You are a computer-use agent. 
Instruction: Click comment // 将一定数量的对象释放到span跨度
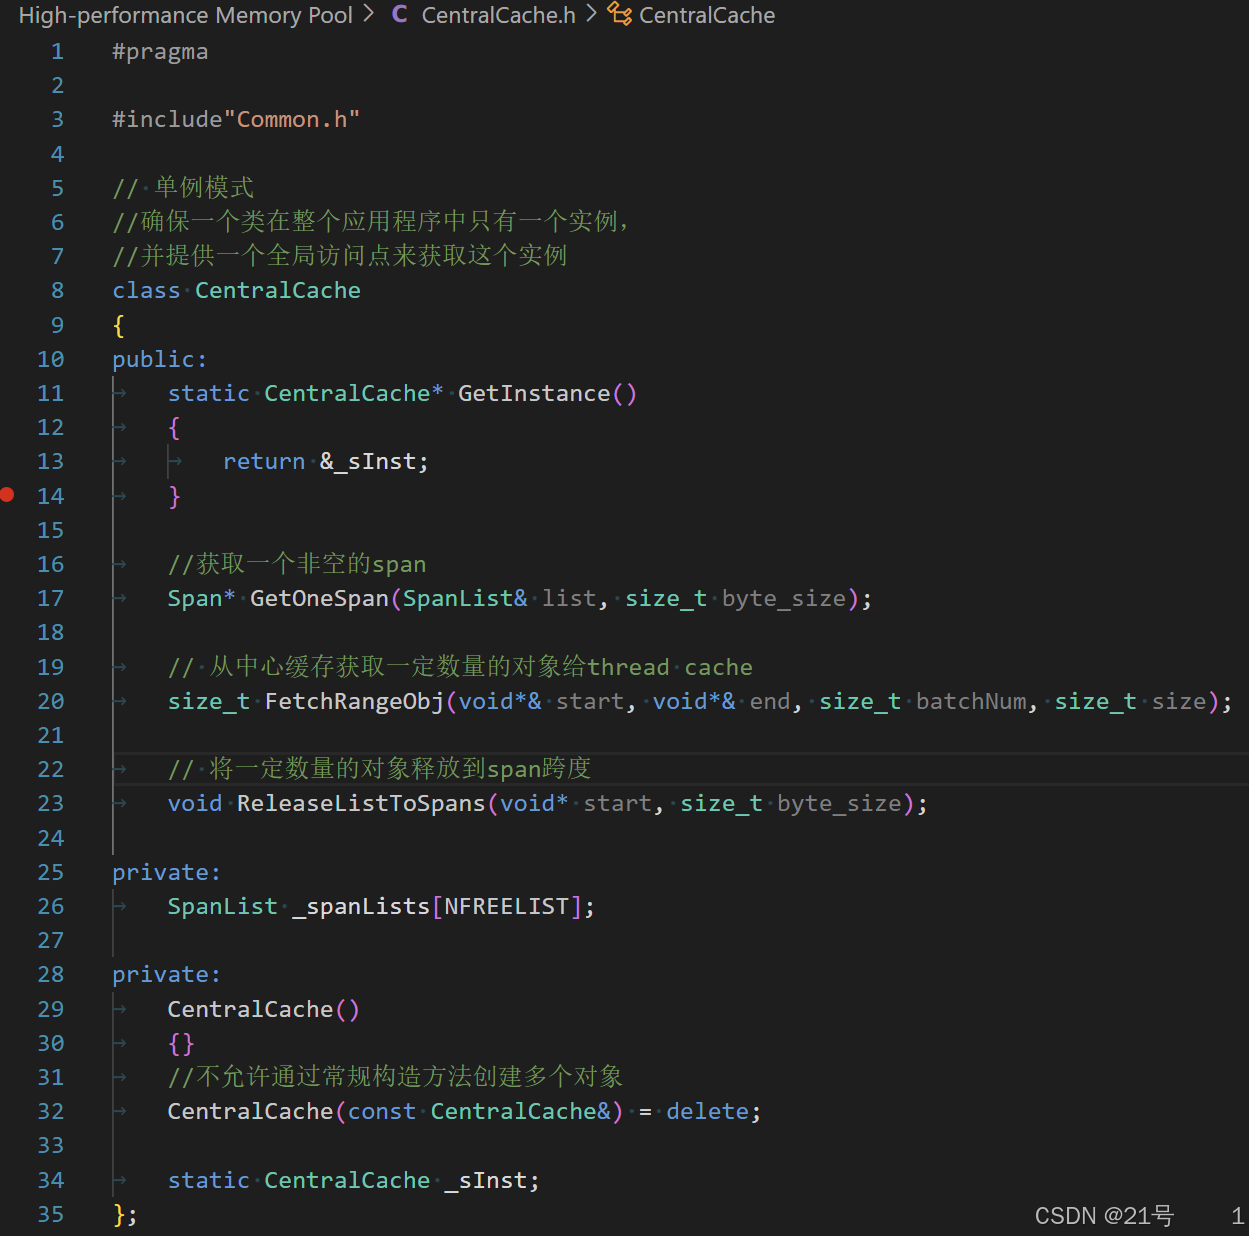pos(379,769)
